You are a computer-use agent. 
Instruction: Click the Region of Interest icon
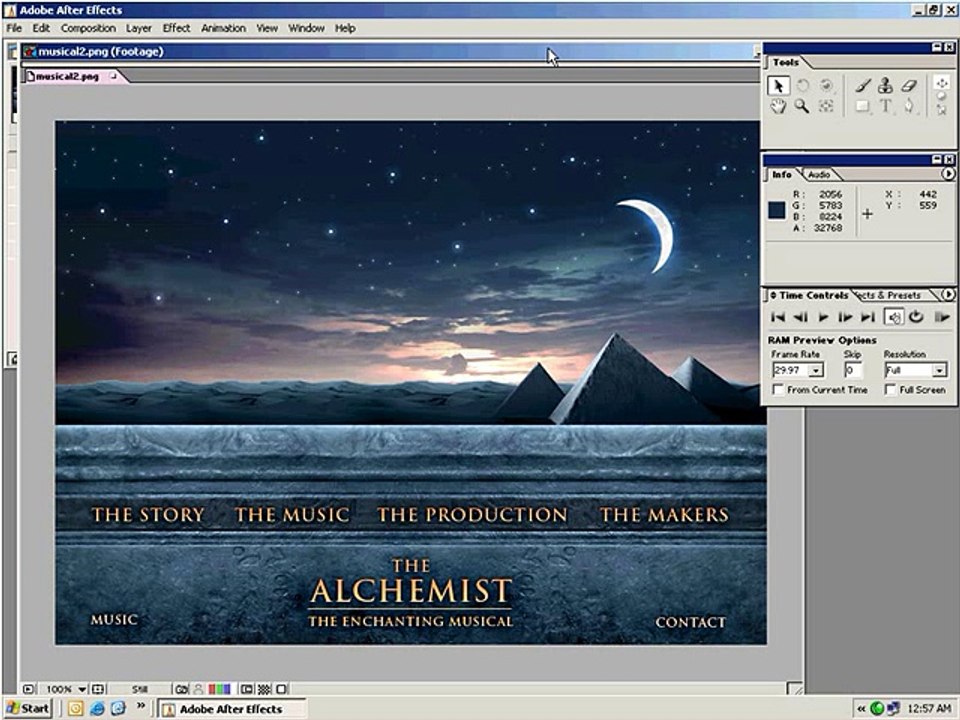(247, 689)
